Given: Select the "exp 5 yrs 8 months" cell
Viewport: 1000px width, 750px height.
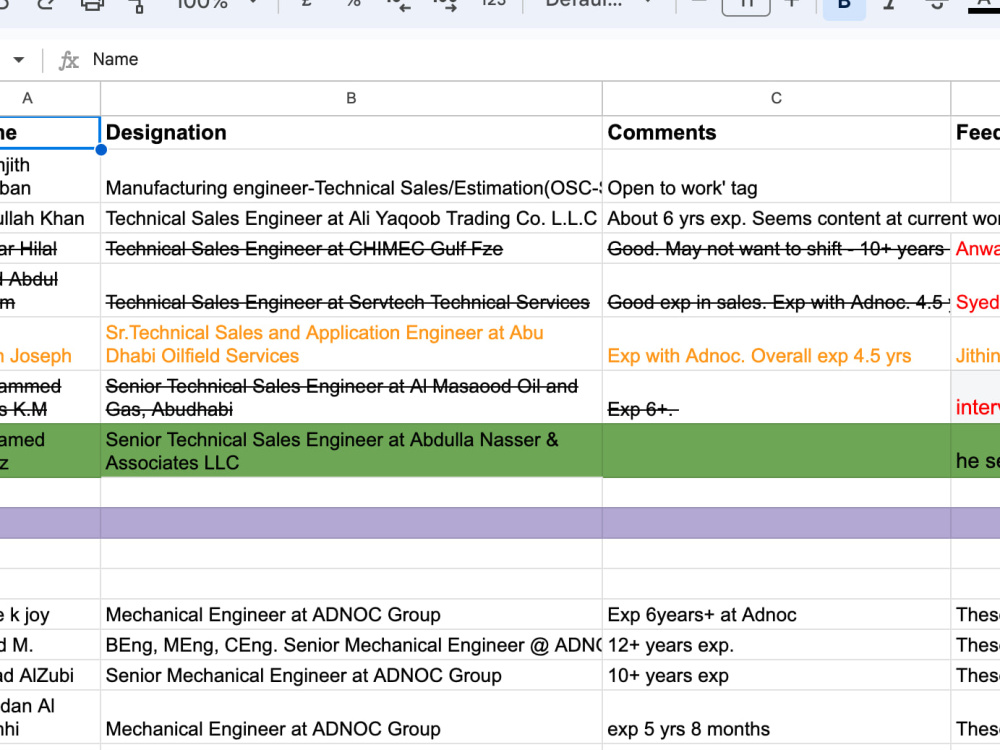Looking at the screenshot, I should (x=776, y=717).
